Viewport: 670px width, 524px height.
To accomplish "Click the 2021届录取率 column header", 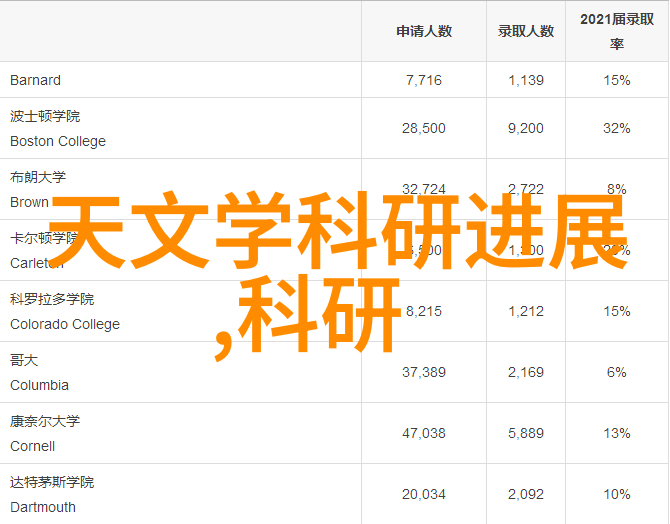I will pos(617,31).
